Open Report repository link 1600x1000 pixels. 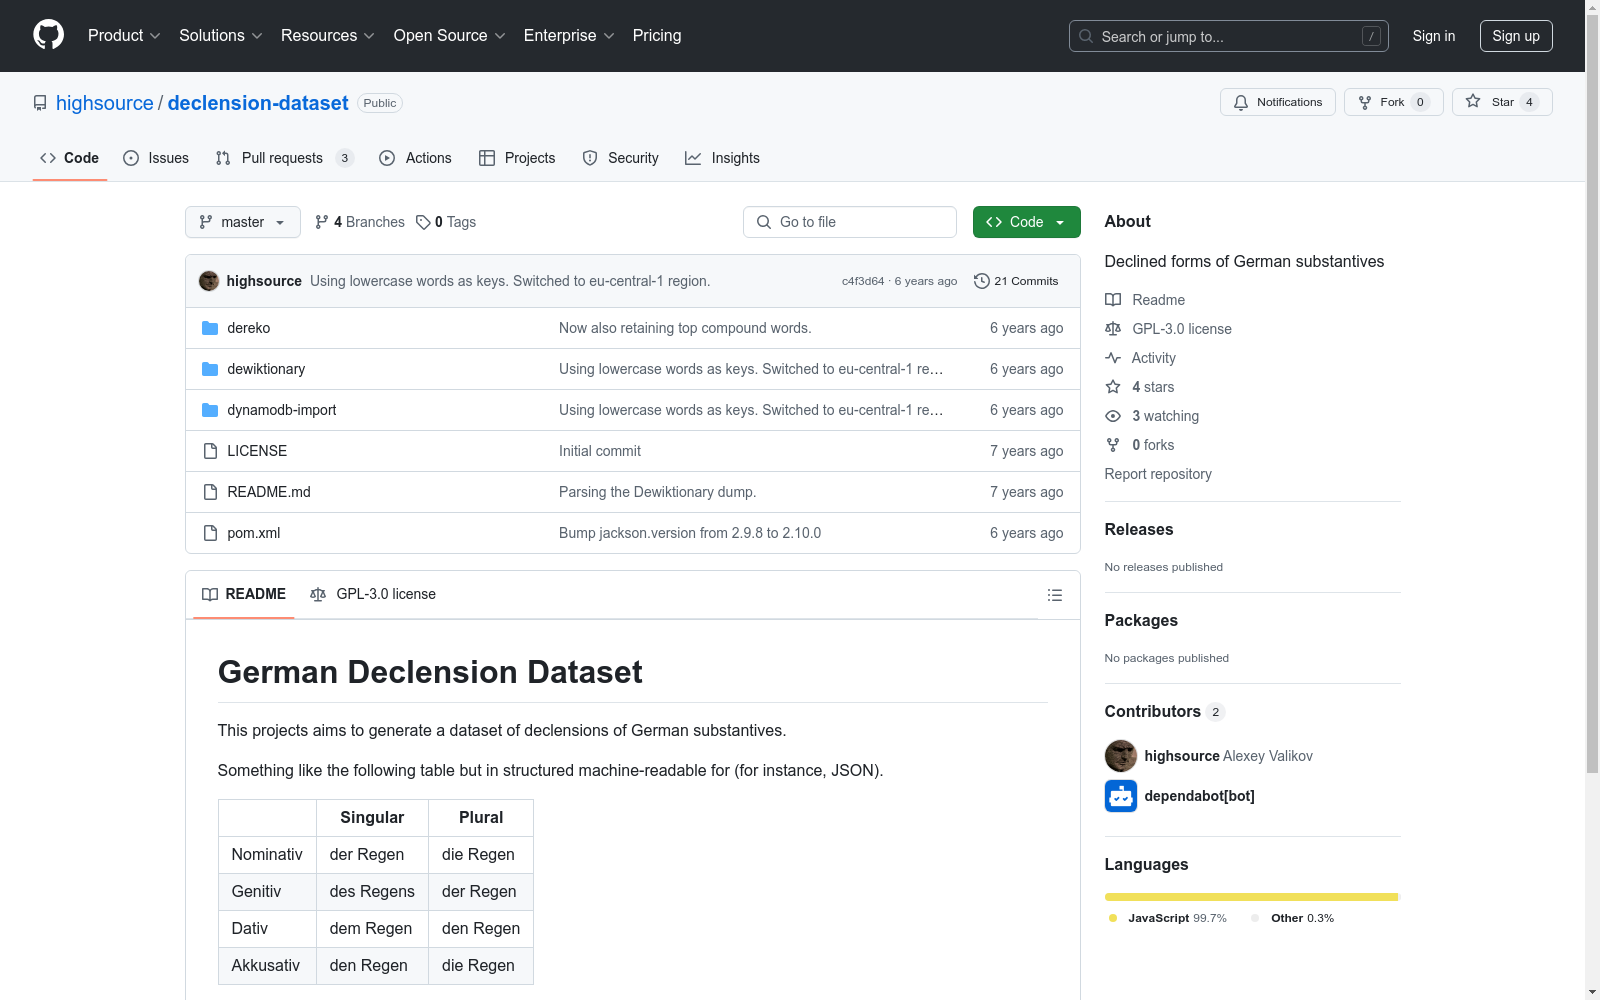tap(1158, 474)
